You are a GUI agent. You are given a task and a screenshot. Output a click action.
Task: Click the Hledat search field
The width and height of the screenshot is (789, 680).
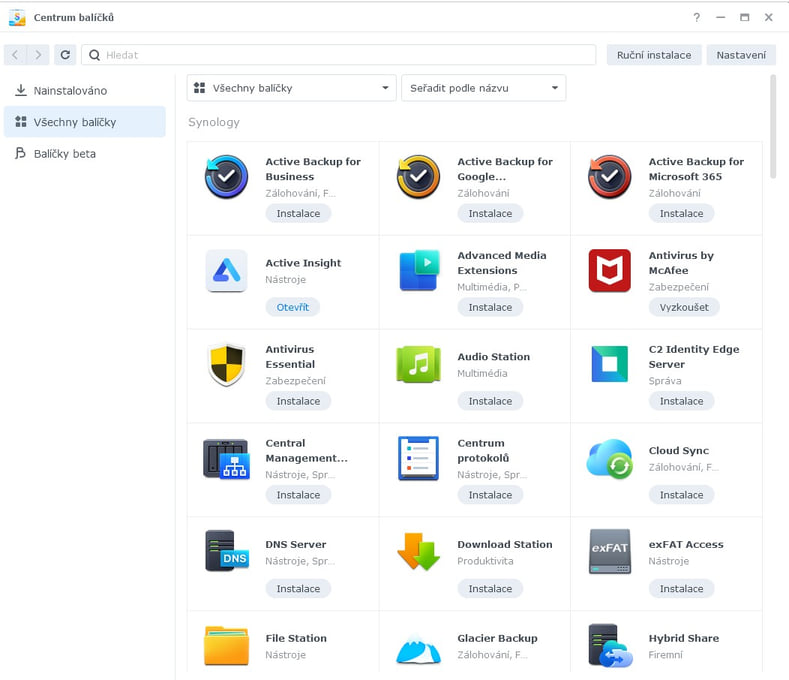(x=339, y=55)
